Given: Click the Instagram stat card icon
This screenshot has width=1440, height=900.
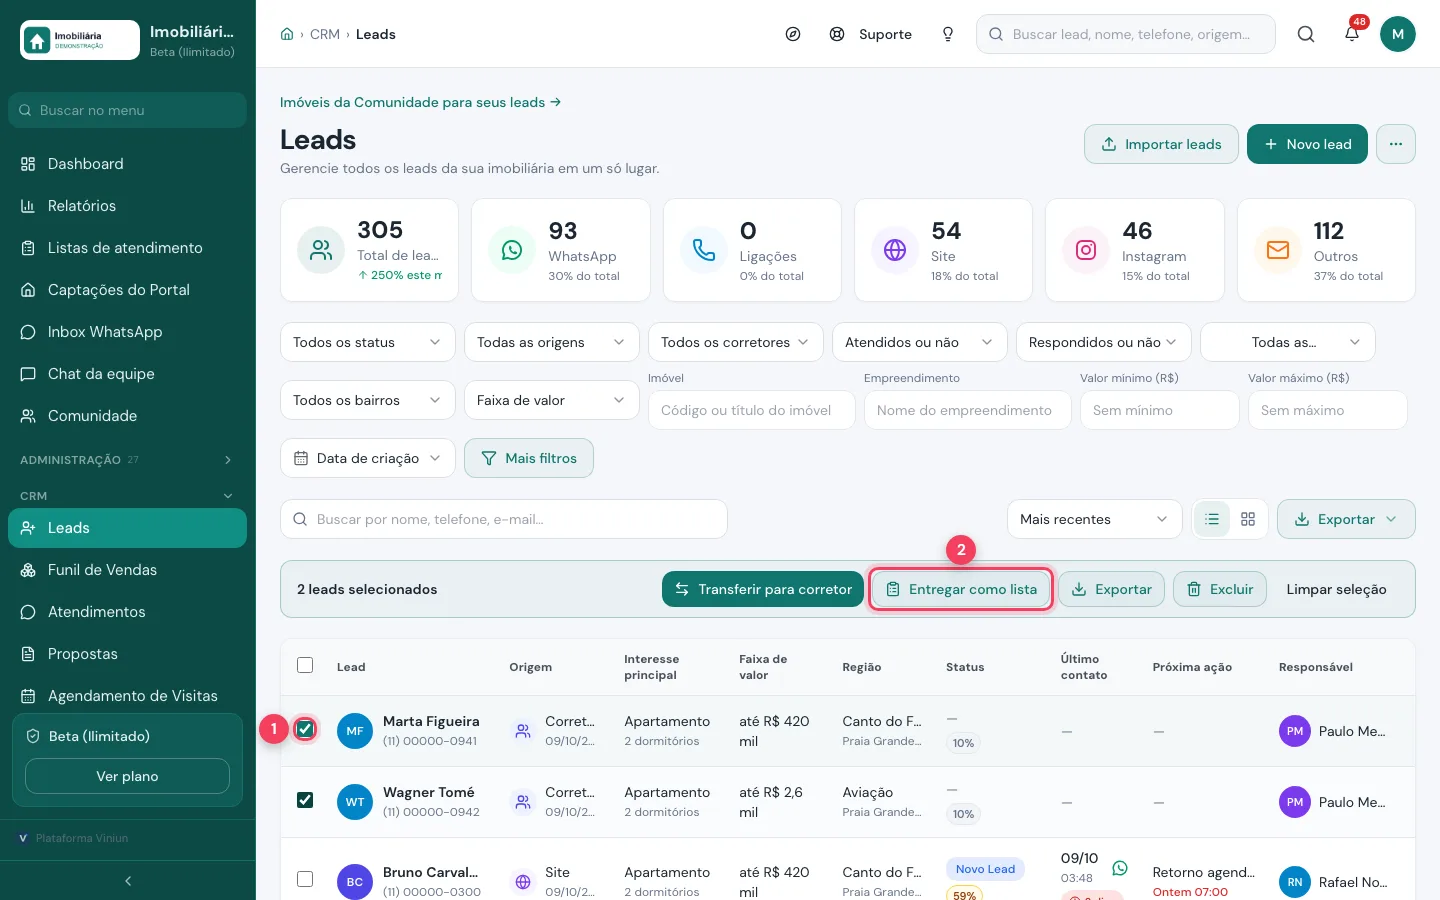Looking at the screenshot, I should click(x=1086, y=250).
